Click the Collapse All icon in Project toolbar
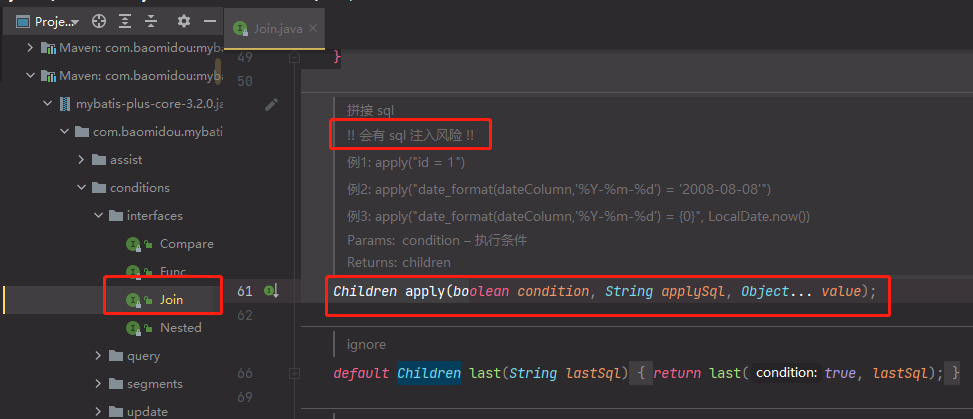The image size is (973, 419). pyautogui.click(x=151, y=21)
